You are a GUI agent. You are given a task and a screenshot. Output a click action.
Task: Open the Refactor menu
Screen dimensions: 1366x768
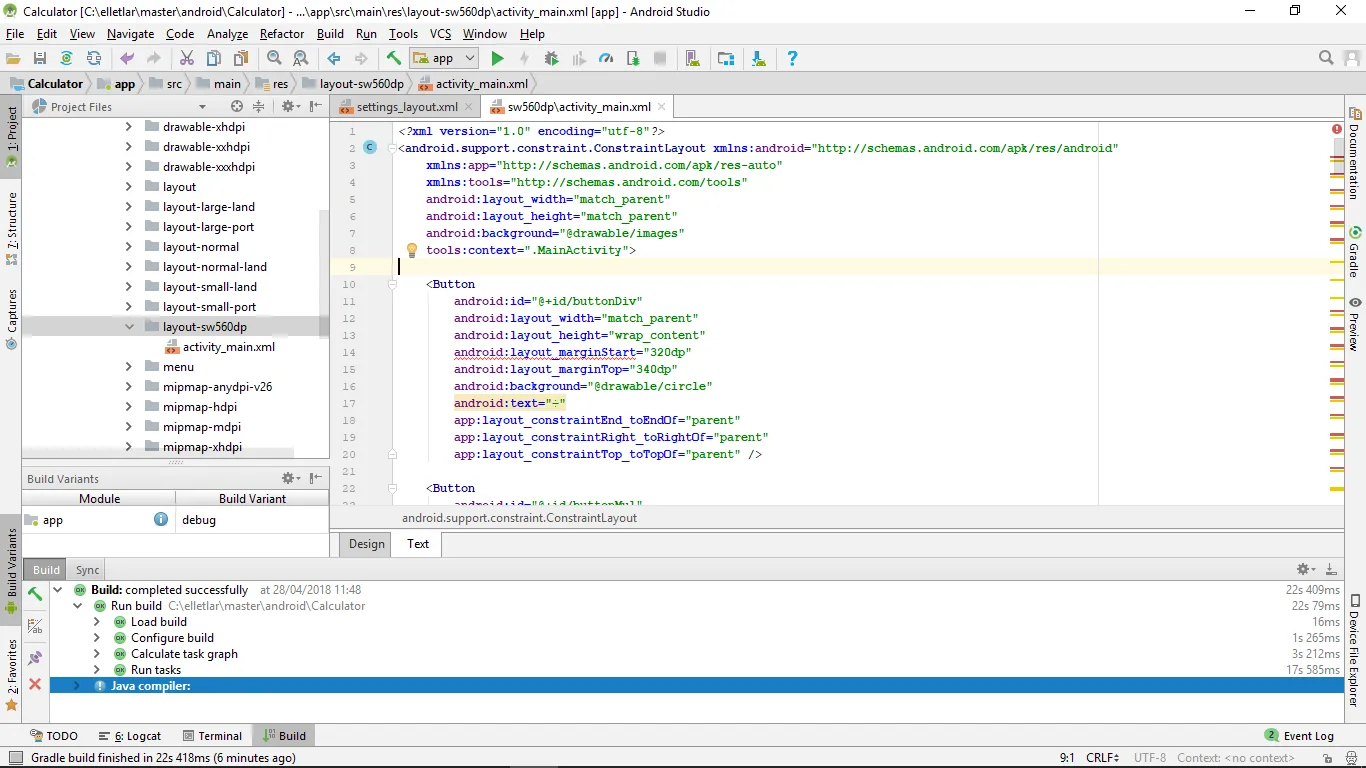(x=281, y=33)
